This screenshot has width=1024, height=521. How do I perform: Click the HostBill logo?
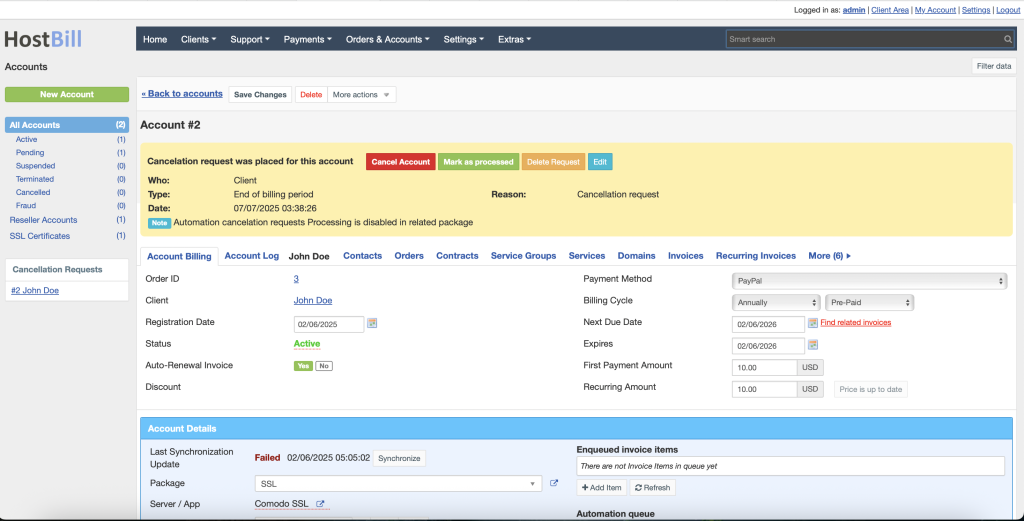pyautogui.click(x=43, y=39)
